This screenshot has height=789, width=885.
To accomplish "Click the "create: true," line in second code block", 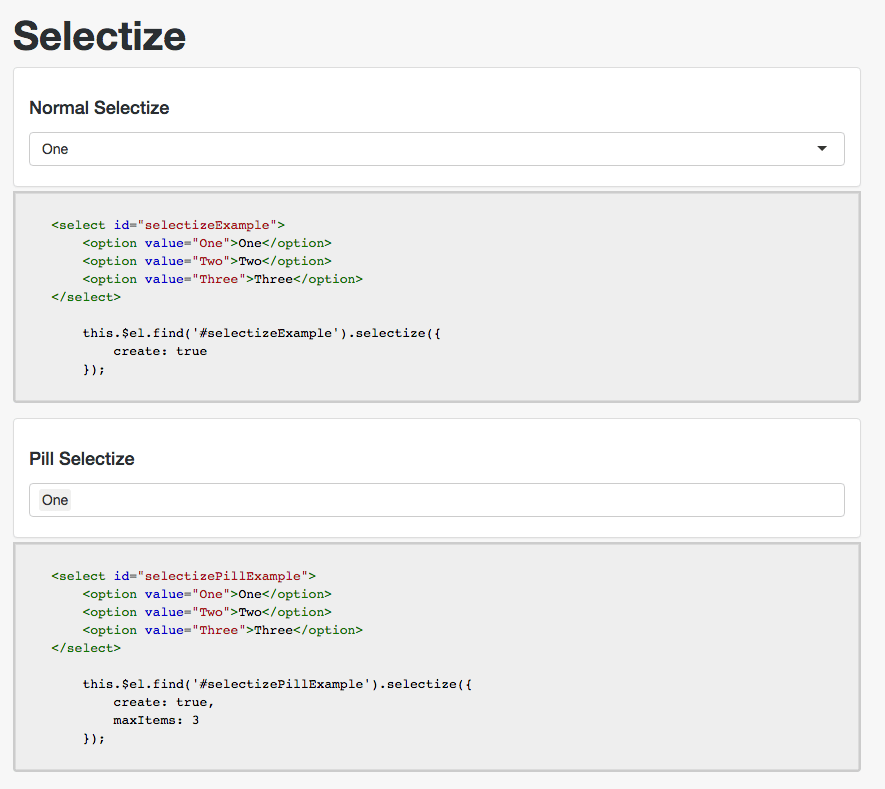I will click(x=164, y=702).
